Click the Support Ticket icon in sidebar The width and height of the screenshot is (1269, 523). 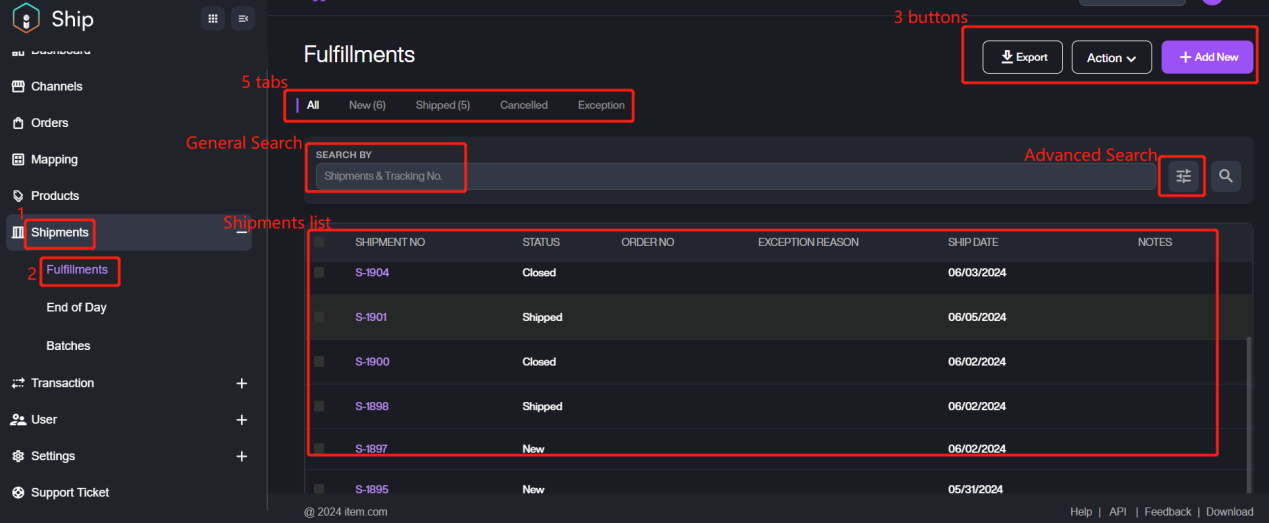(18, 493)
